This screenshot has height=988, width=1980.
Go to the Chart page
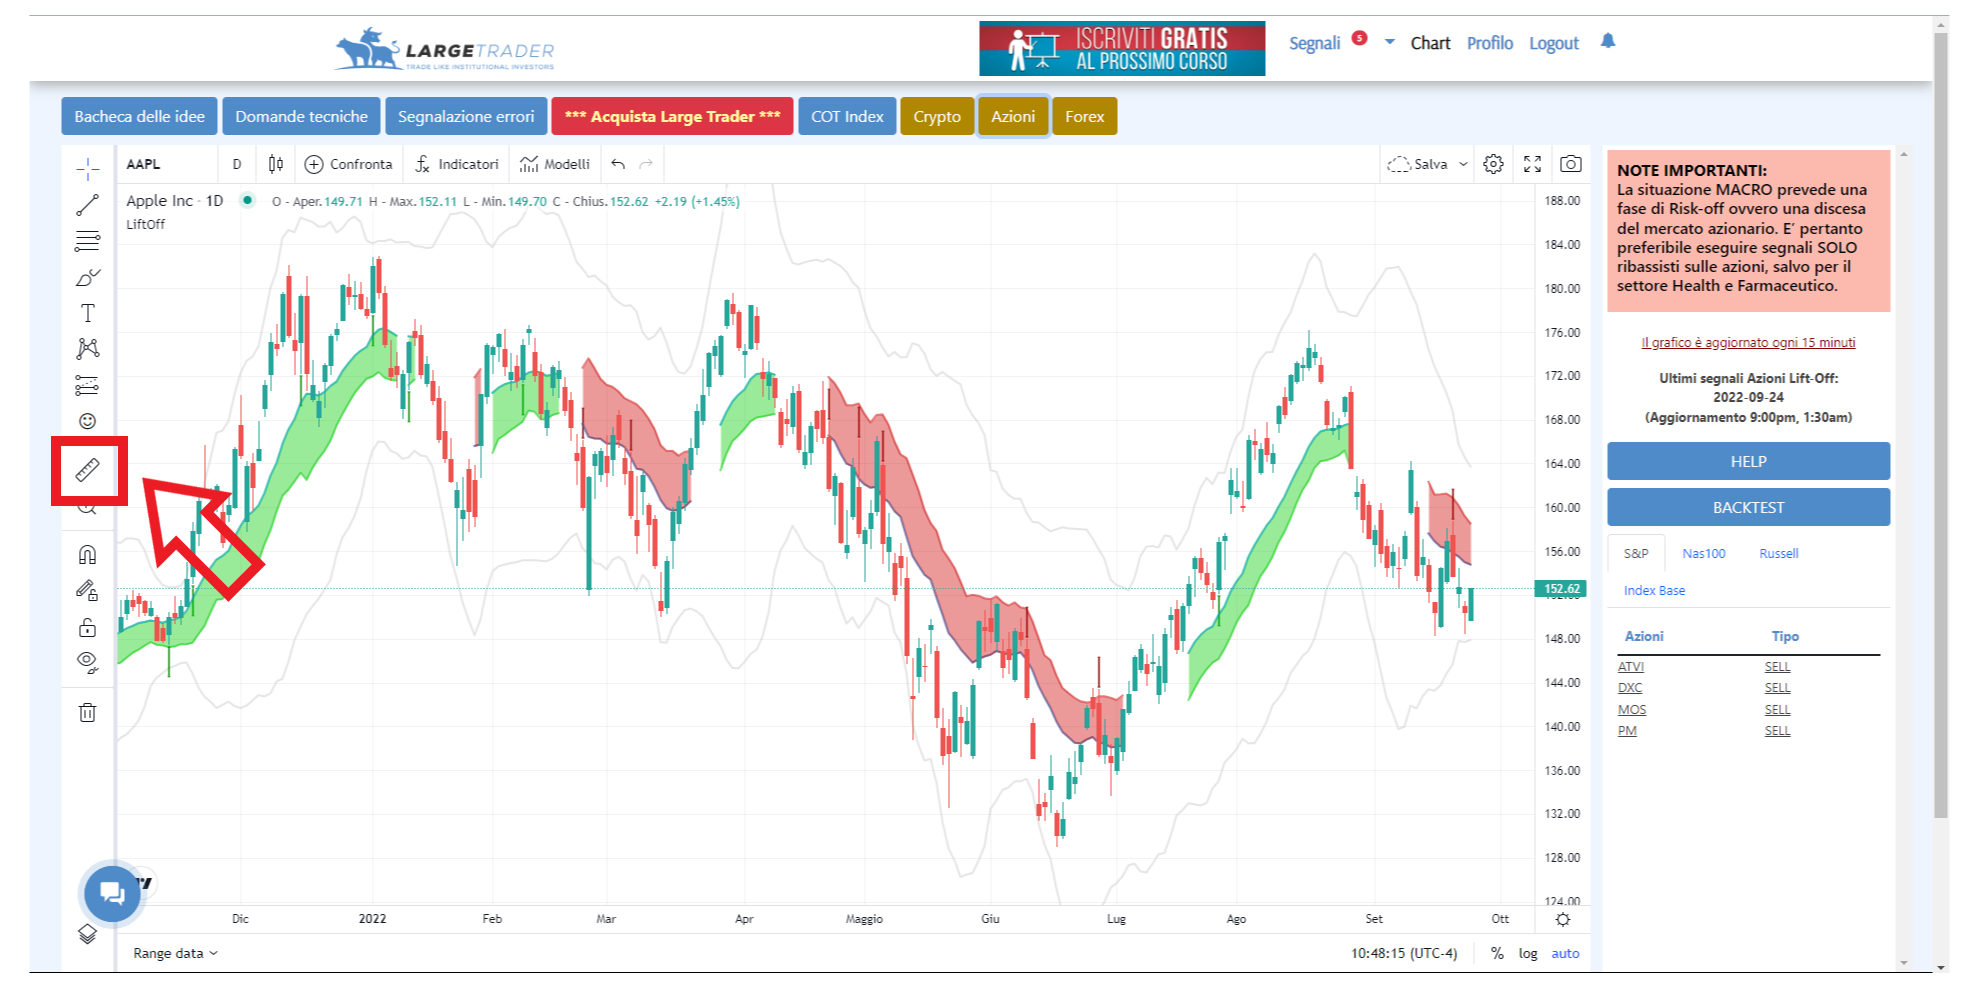[1430, 43]
